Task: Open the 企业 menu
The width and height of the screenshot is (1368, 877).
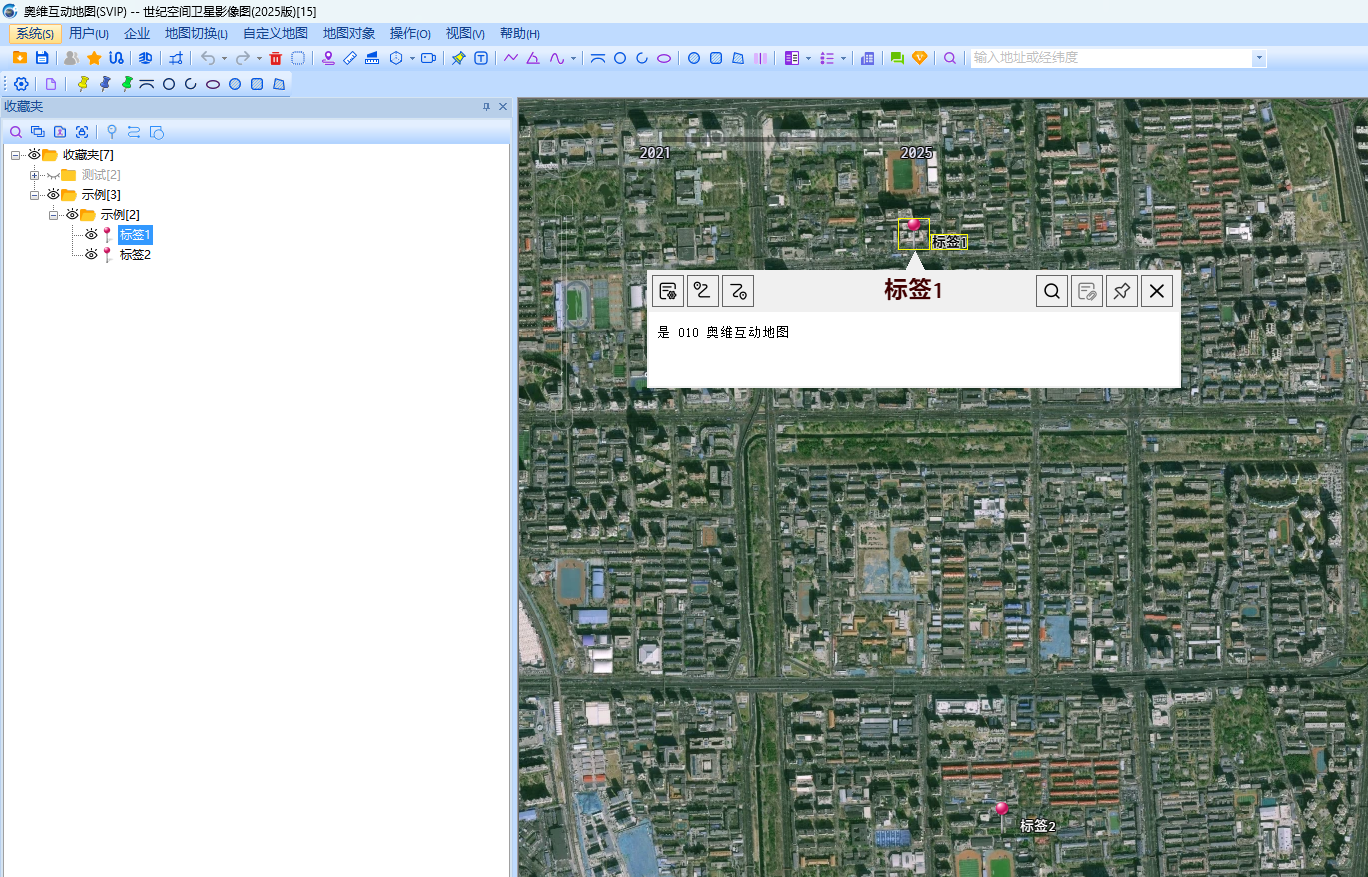Action: tap(137, 33)
